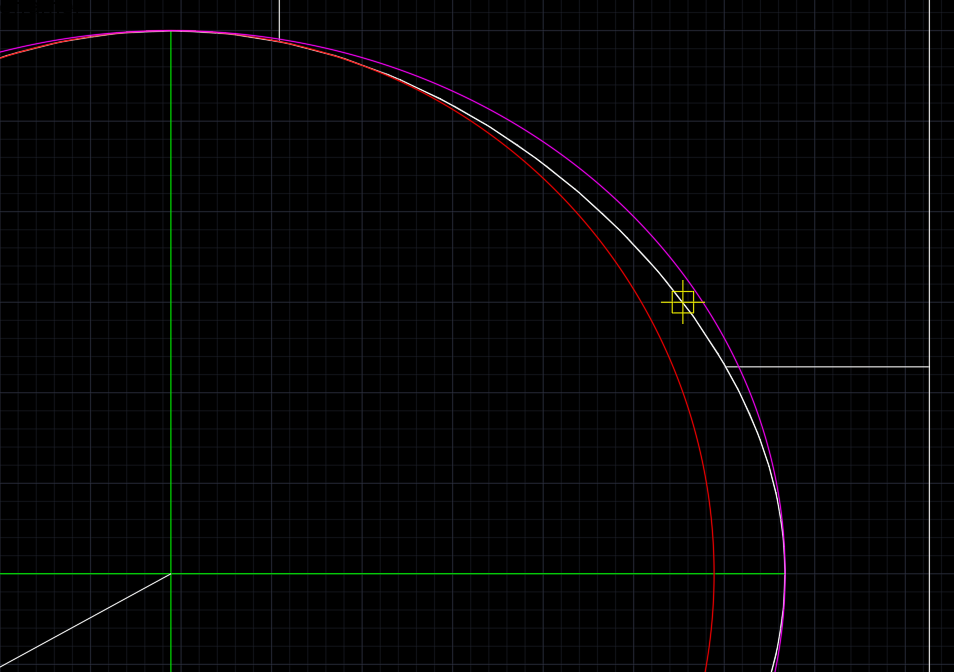Select the short white vertical line at top
This screenshot has height=672, width=954.
pos(279,19)
